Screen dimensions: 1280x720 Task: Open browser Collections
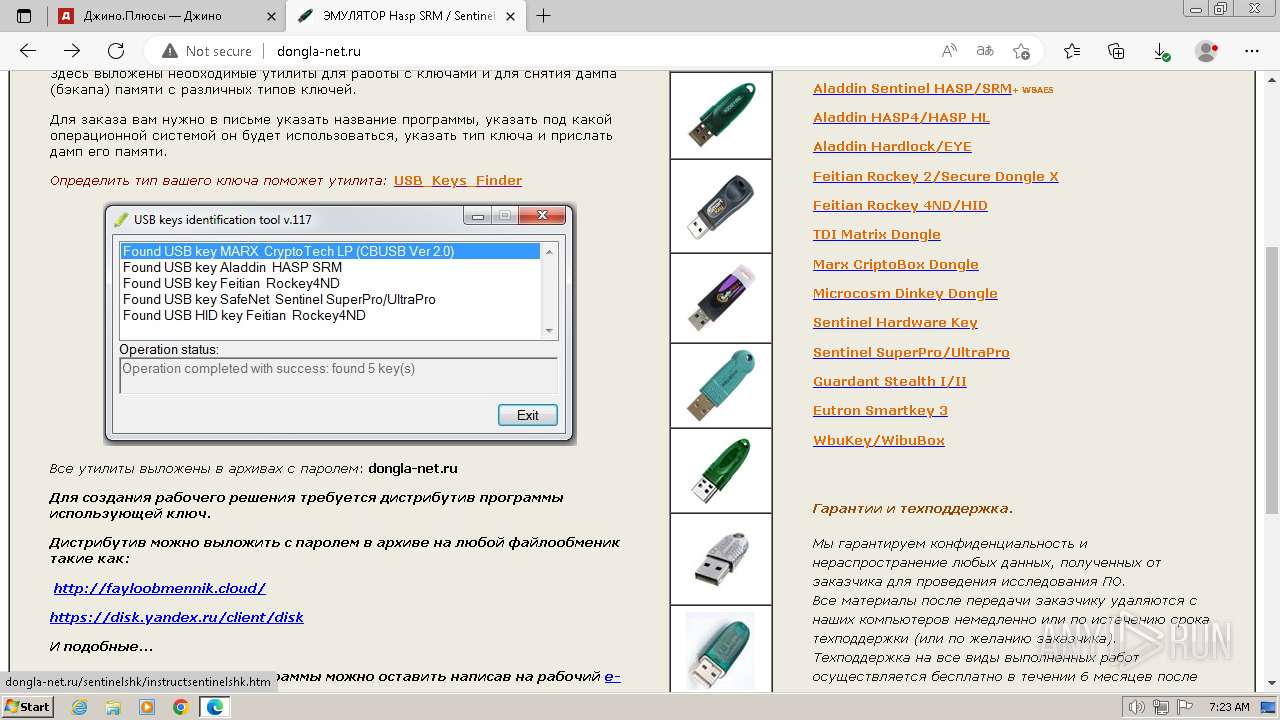tap(1116, 51)
